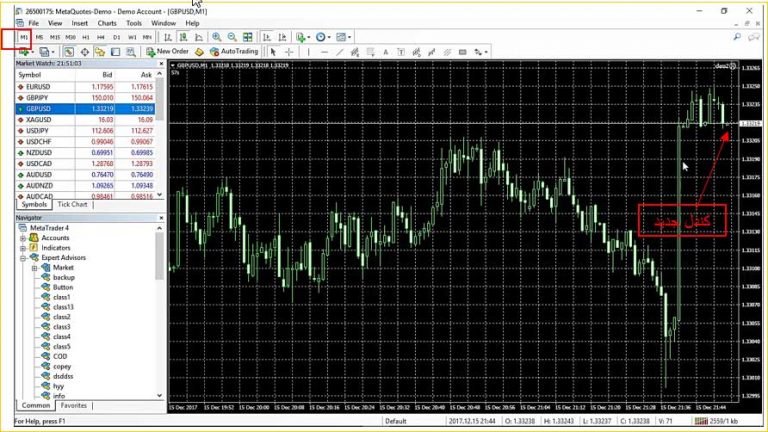768x432 pixels.
Task: Open the Indicators list icon
Action: pyautogui.click(x=300, y=37)
